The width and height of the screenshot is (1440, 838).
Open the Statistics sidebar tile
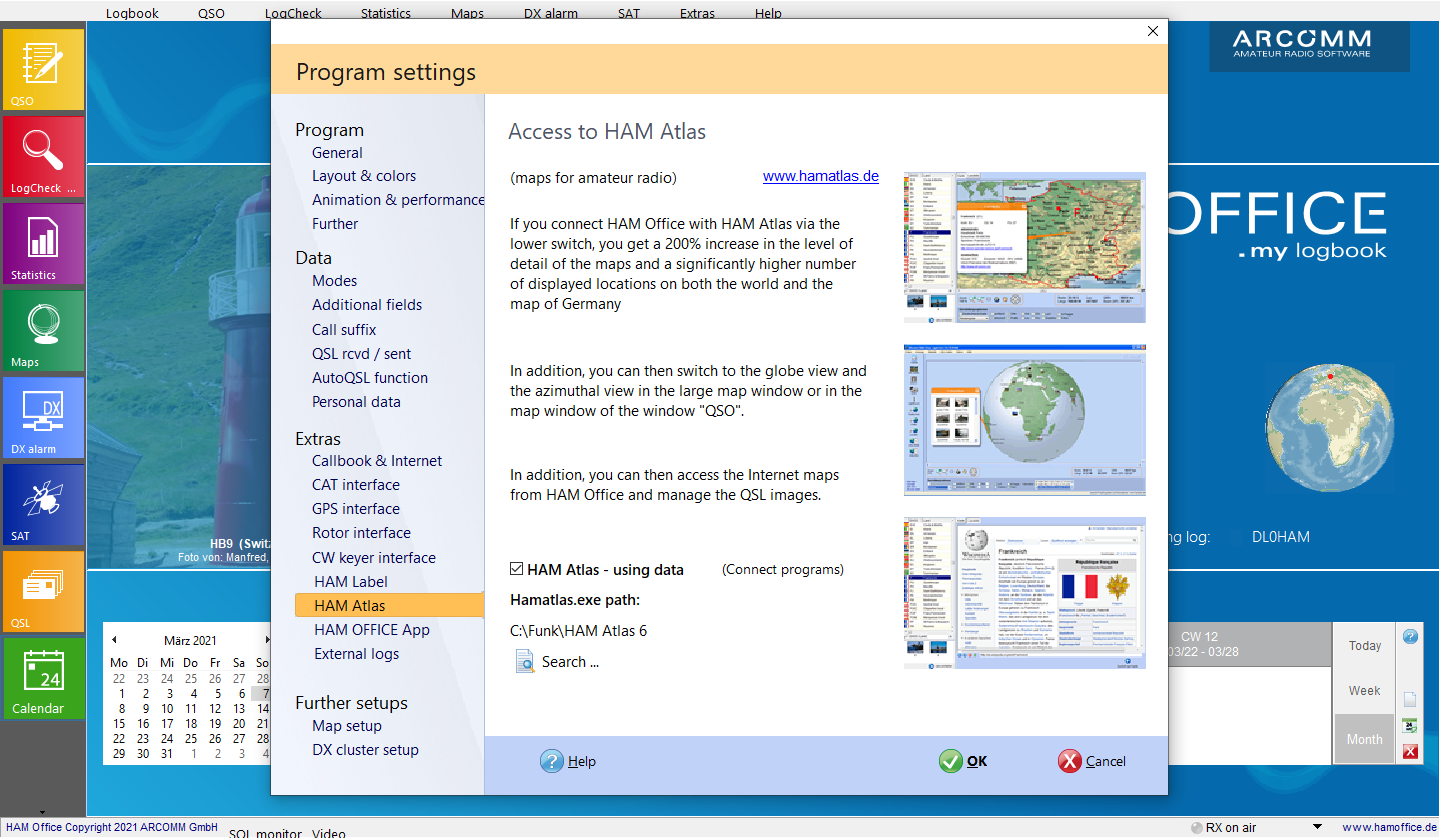tap(43, 243)
